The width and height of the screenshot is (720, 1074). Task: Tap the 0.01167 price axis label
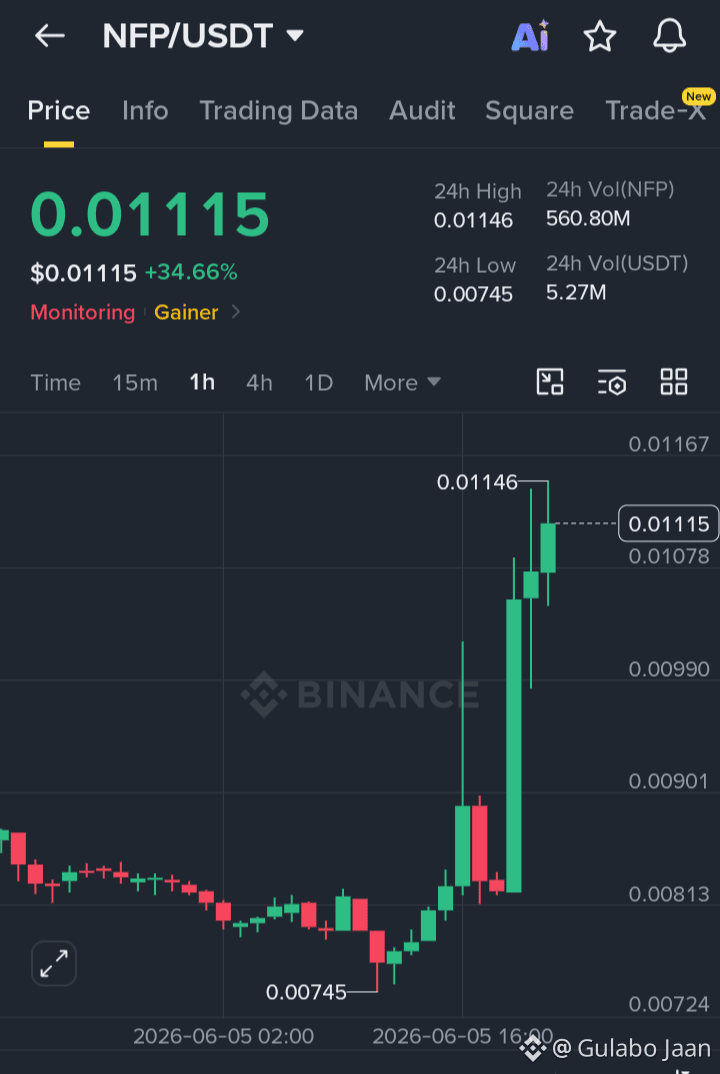click(x=669, y=445)
